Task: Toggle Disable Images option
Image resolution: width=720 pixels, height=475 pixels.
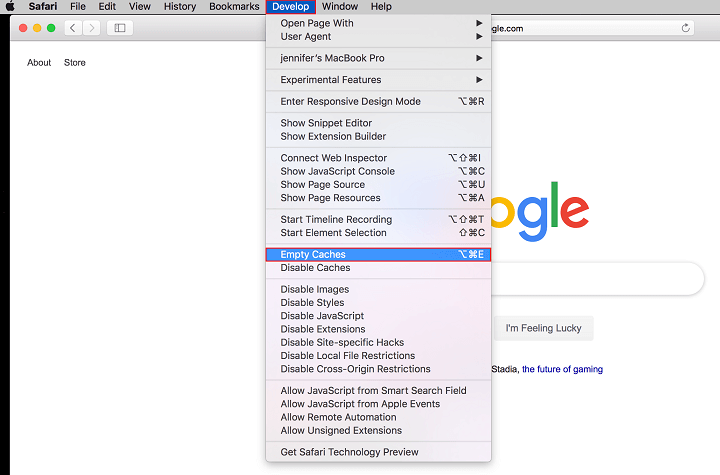Action: [x=378, y=289]
